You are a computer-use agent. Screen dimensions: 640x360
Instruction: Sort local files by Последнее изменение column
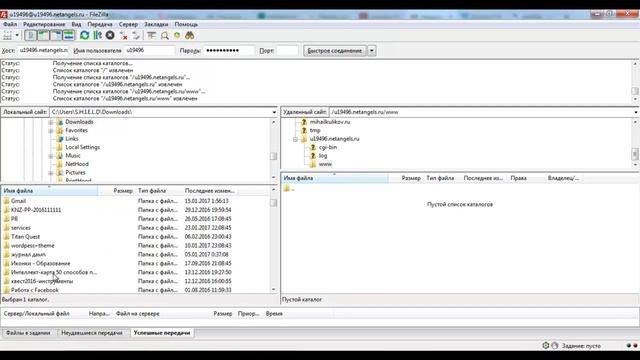click(210, 191)
